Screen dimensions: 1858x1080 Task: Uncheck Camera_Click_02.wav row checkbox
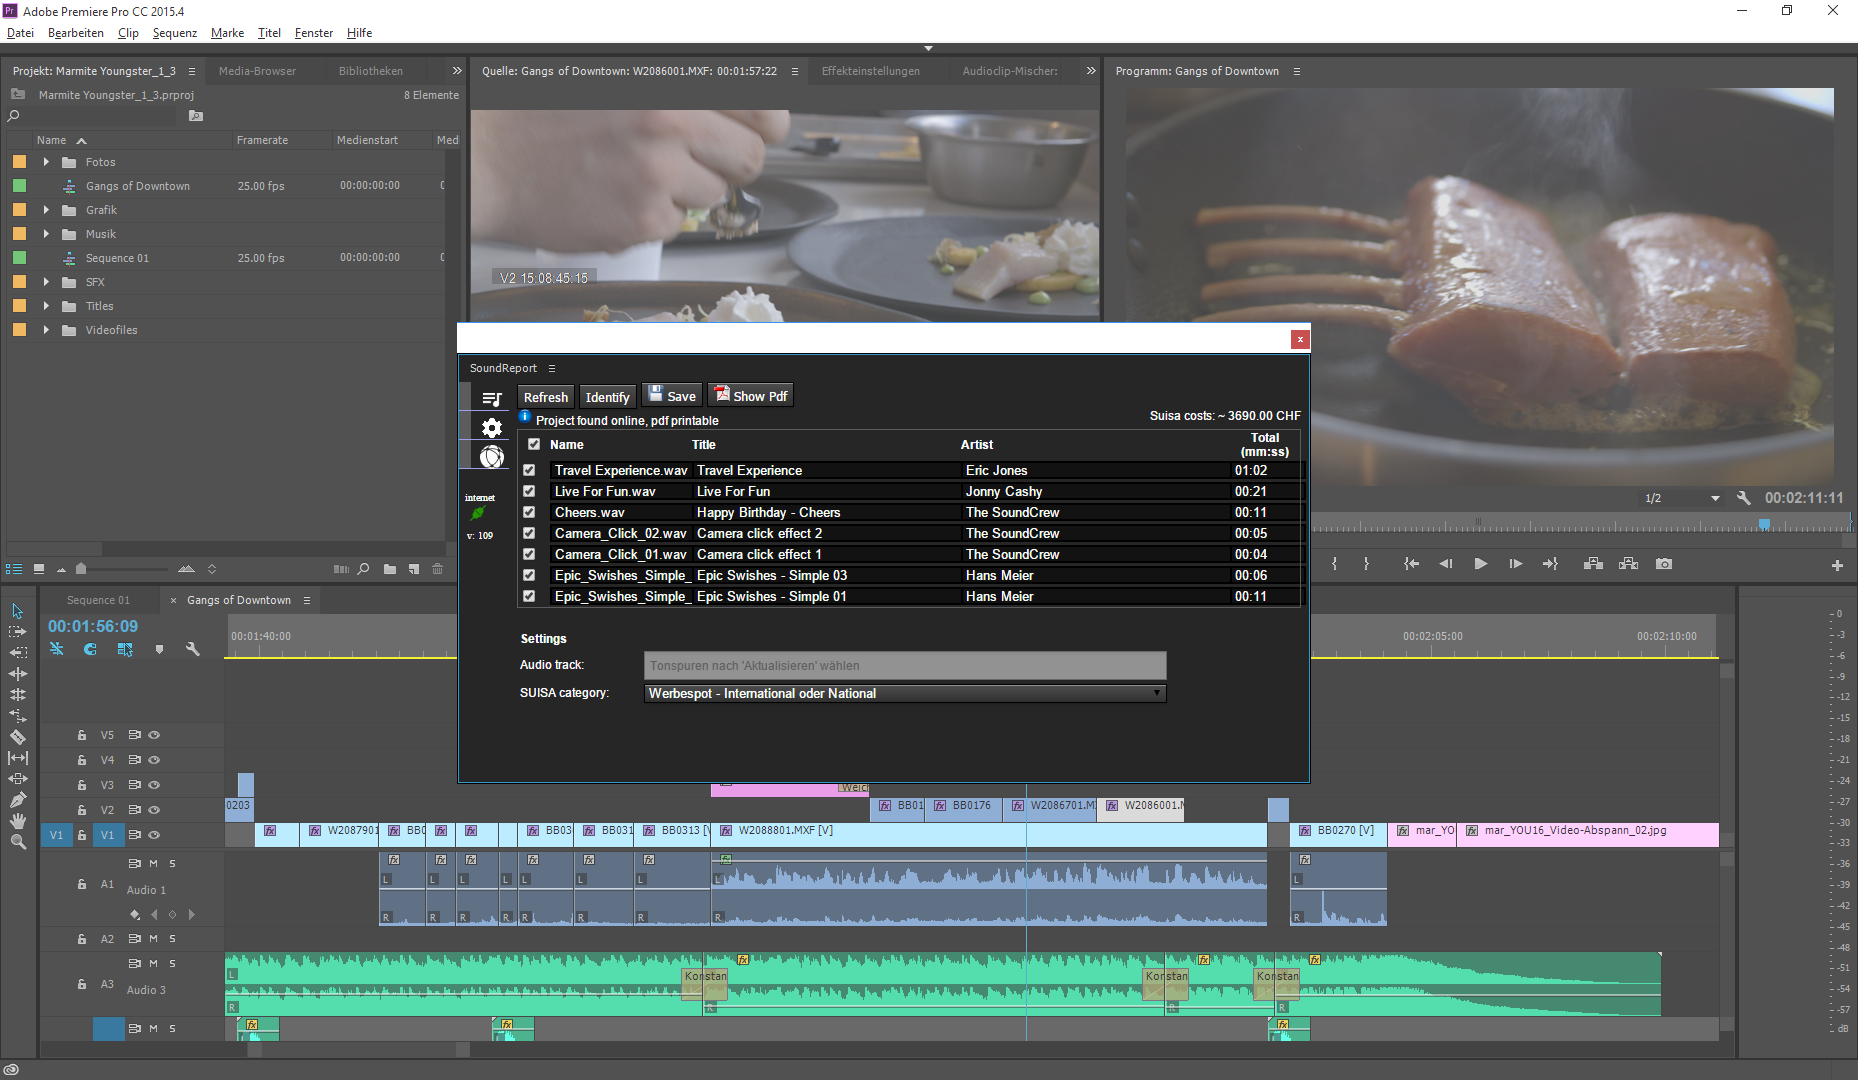pyautogui.click(x=529, y=533)
